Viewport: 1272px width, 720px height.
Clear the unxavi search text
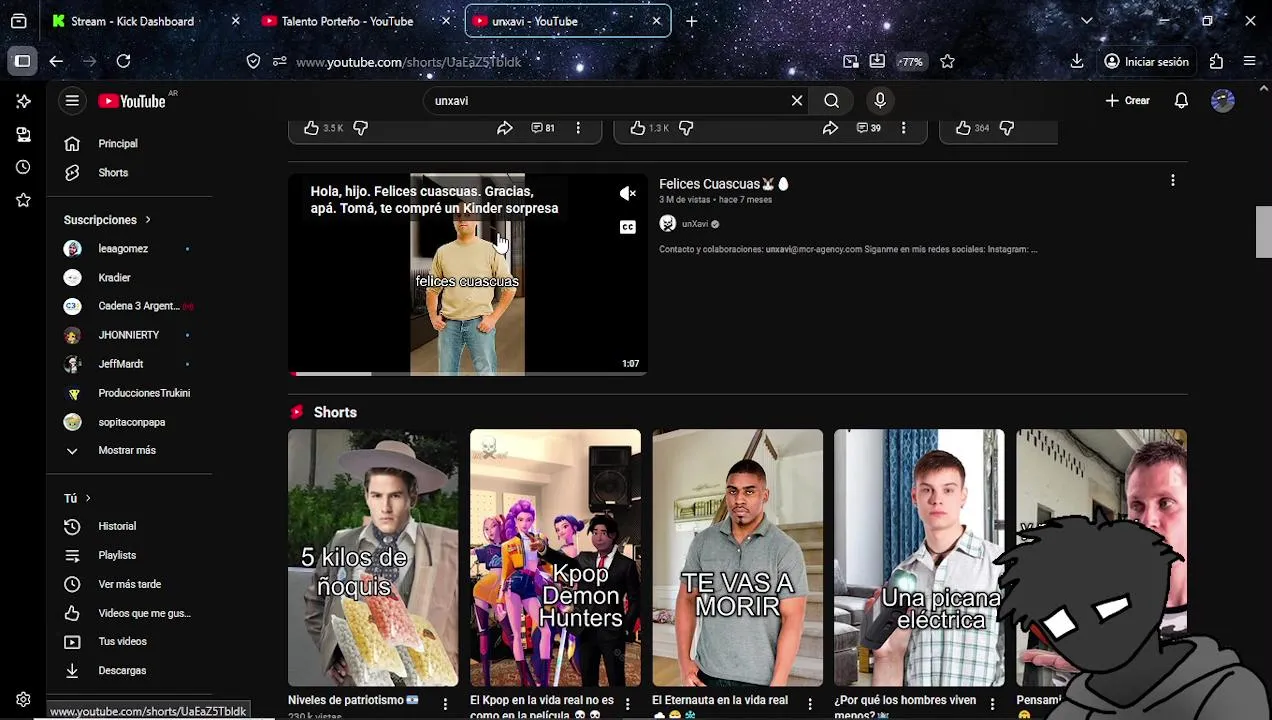coord(797,100)
